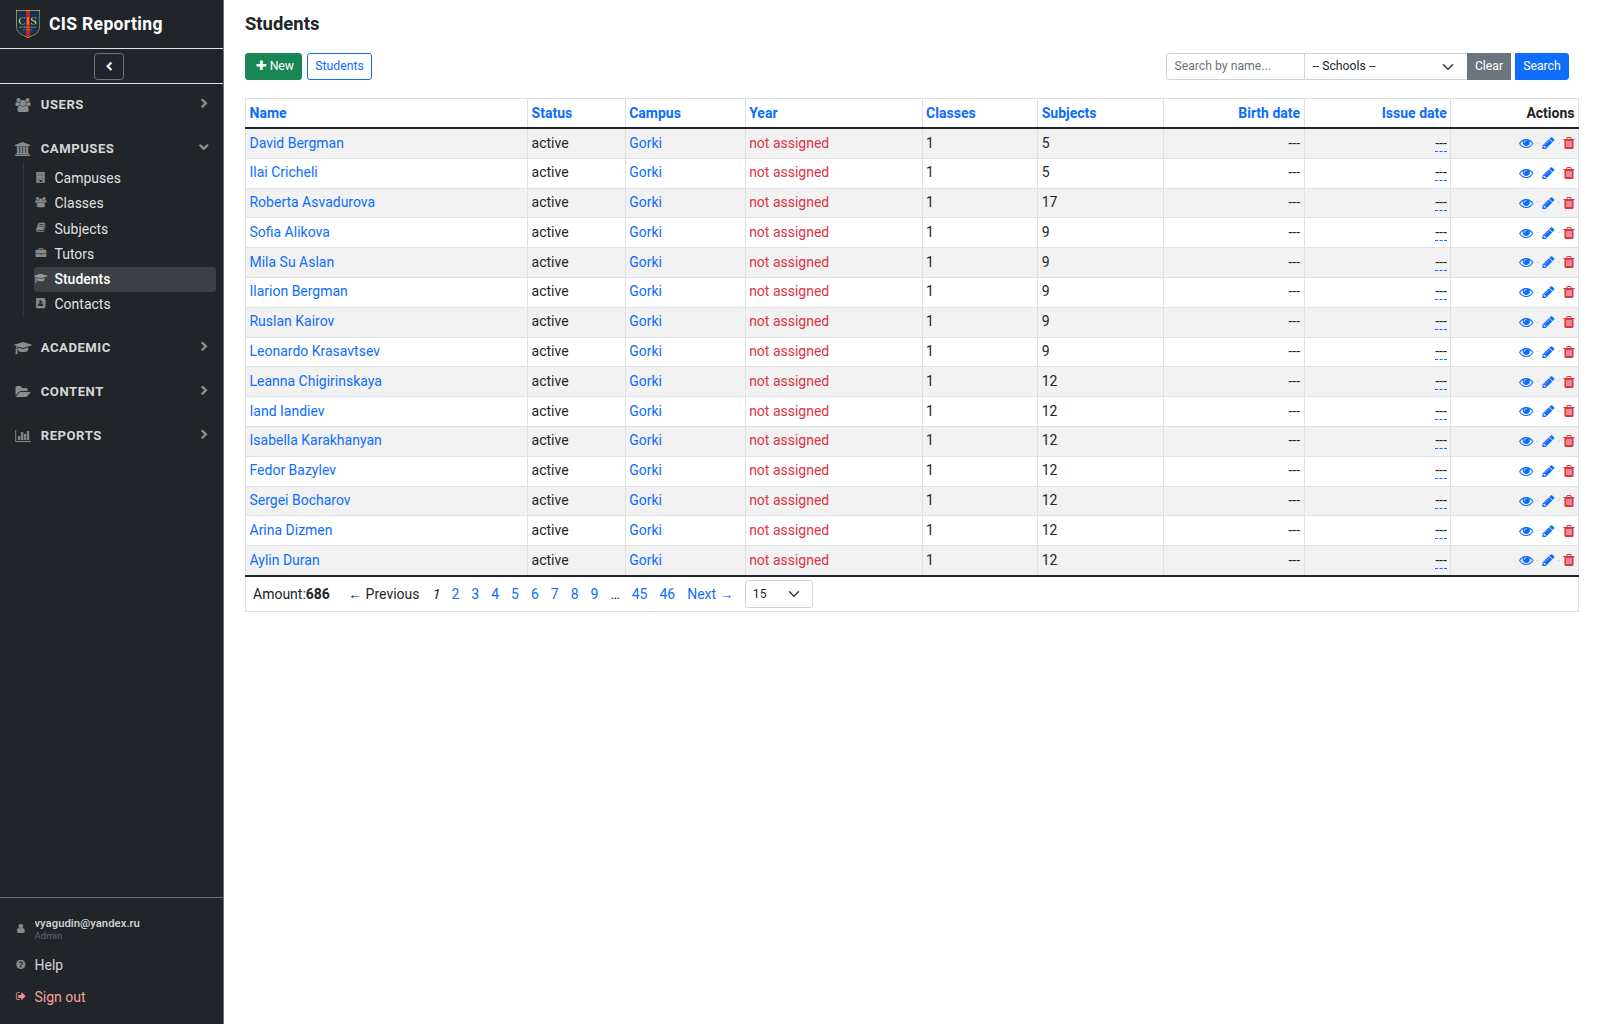Click the Clear filter button
This screenshot has width=1600, height=1024.
pyautogui.click(x=1488, y=66)
